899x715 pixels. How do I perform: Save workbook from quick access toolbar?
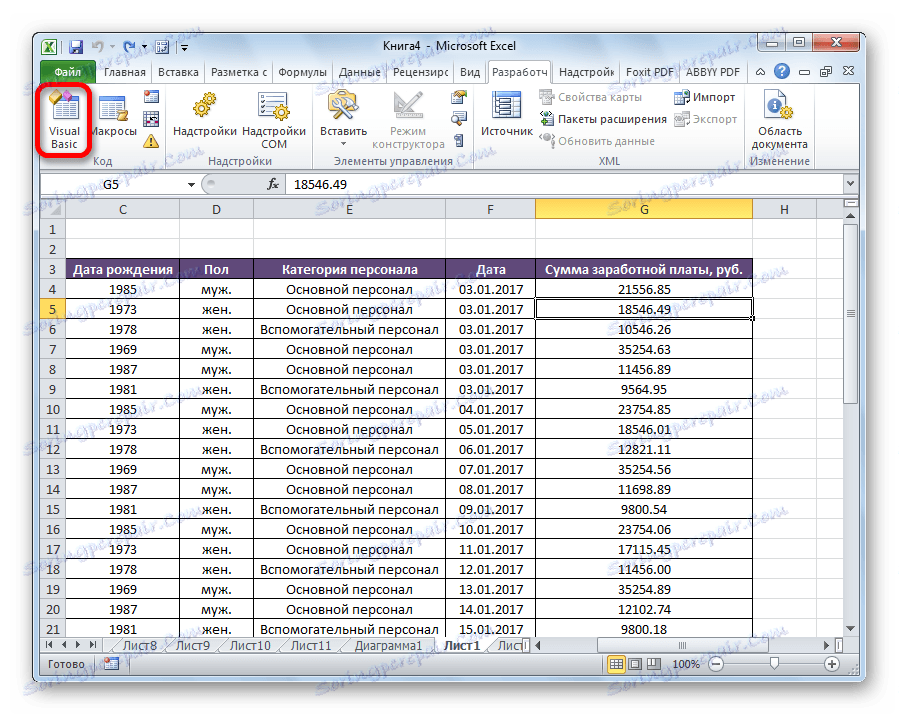coord(76,46)
